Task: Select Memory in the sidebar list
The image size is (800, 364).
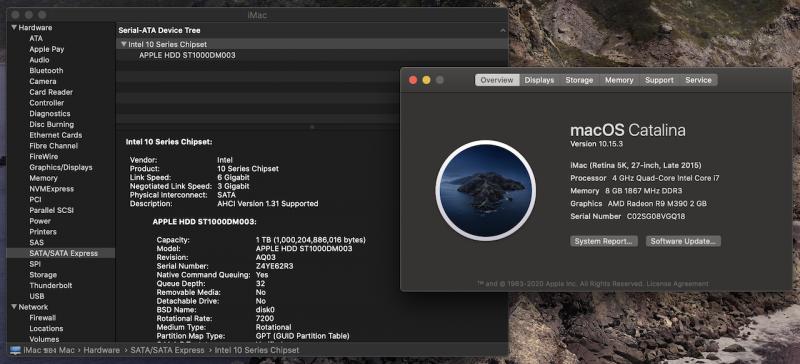Action: (x=43, y=178)
